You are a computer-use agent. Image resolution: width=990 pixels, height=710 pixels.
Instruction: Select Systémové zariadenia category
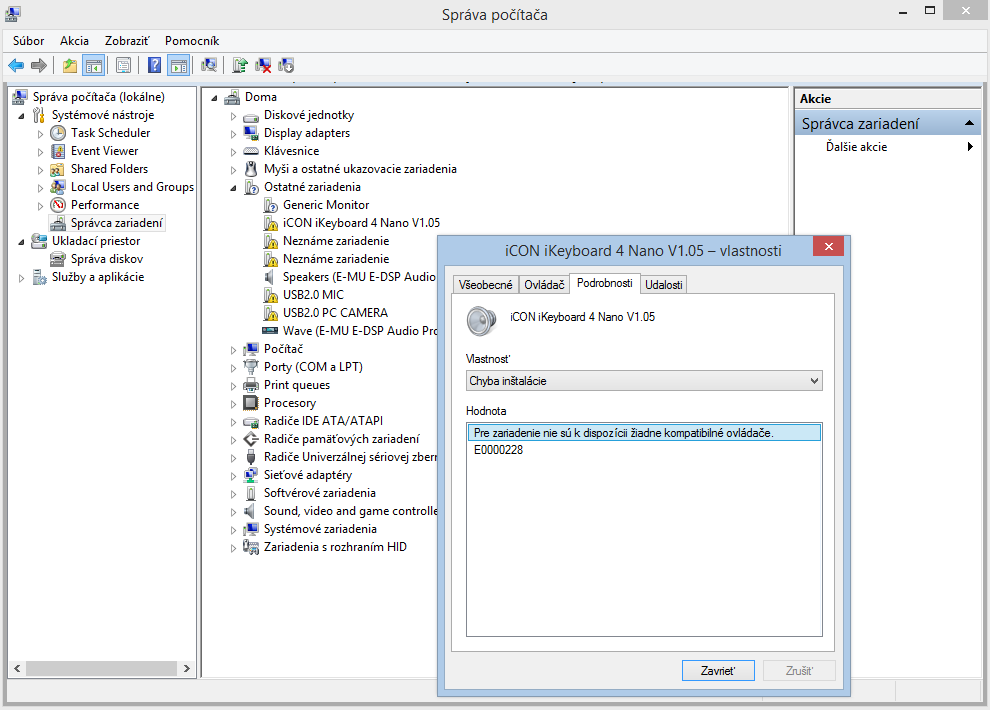pos(320,529)
